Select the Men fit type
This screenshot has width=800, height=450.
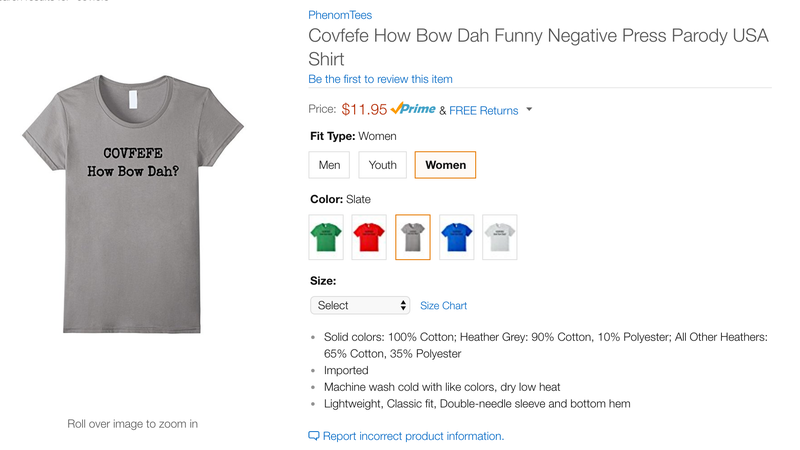click(329, 165)
